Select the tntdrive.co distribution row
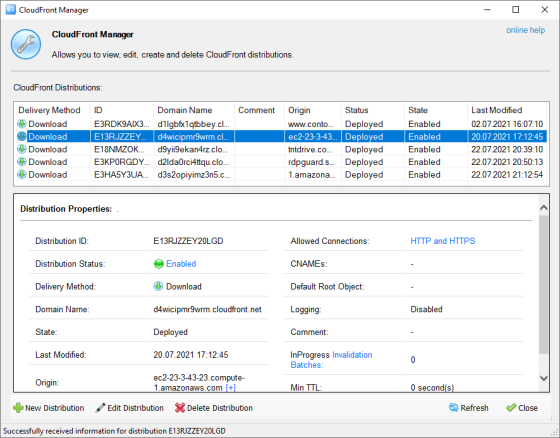The height and width of the screenshot is (438, 560). click(280, 149)
